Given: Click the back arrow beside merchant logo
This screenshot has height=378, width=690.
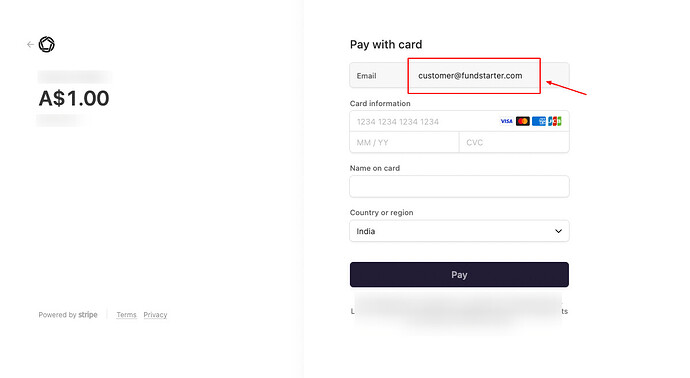Looking at the screenshot, I should coord(30,44).
